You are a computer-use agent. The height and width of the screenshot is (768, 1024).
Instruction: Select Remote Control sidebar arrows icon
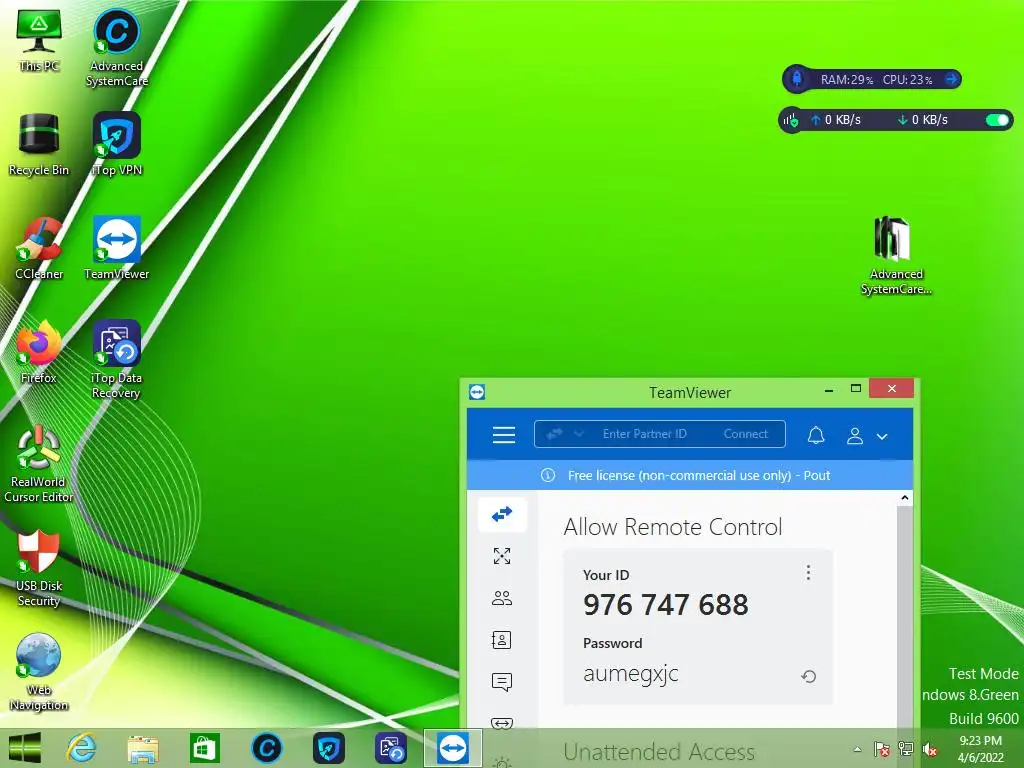pyautogui.click(x=502, y=515)
